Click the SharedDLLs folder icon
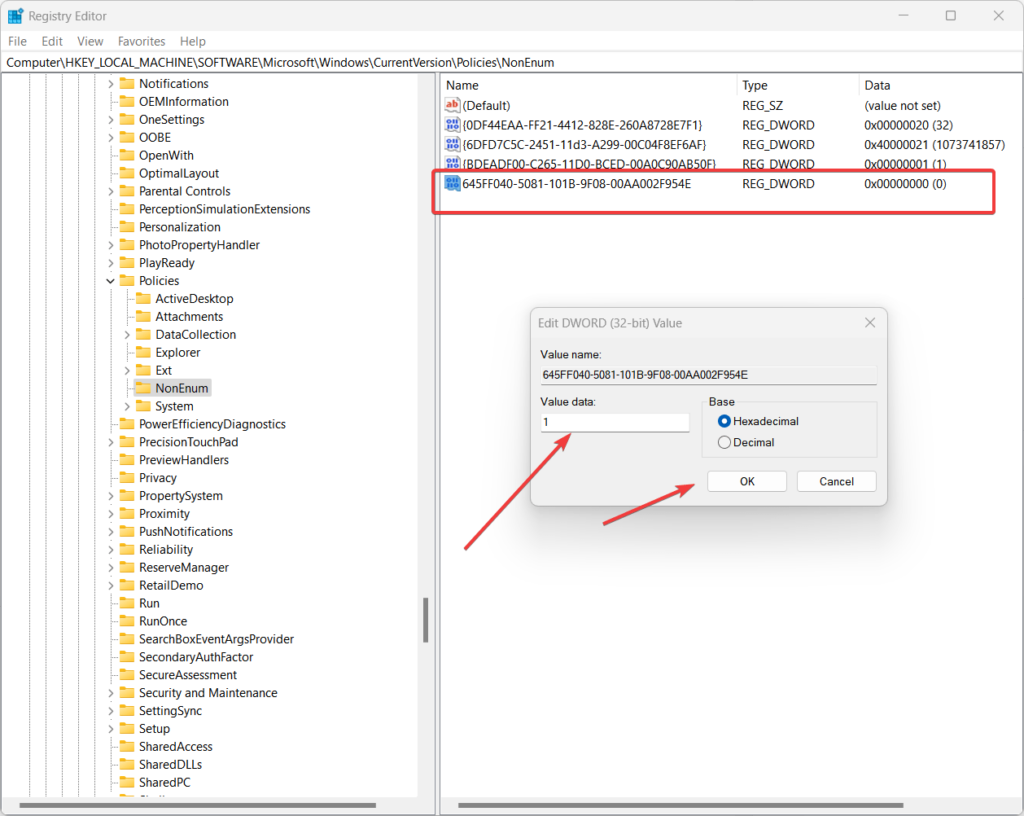Viewport: 1024px width, 816px height. tap(127, 764)
